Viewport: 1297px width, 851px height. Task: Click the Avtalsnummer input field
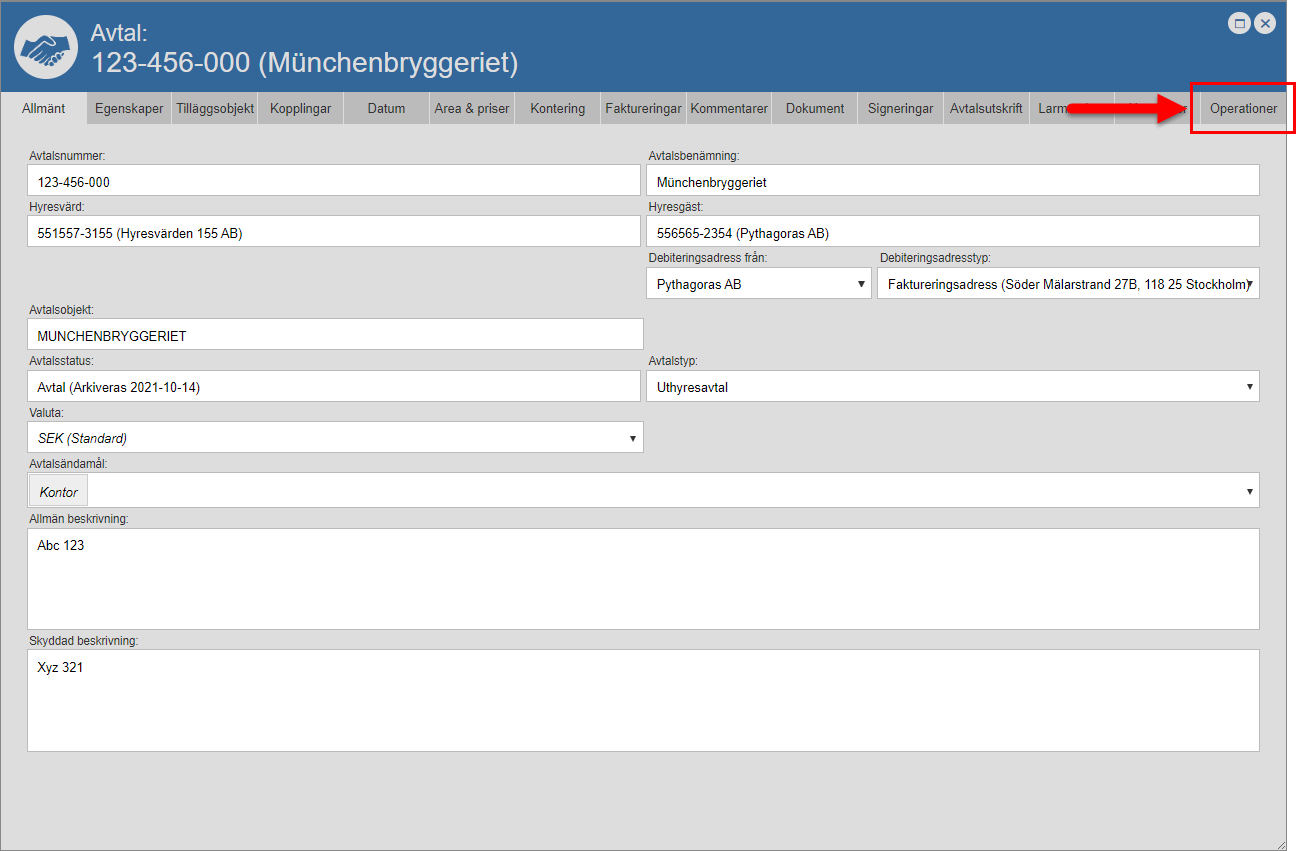pos(334,181)
